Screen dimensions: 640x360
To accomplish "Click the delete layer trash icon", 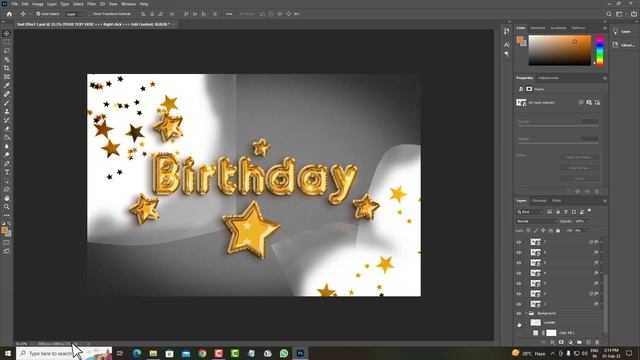I will (597, 342).
